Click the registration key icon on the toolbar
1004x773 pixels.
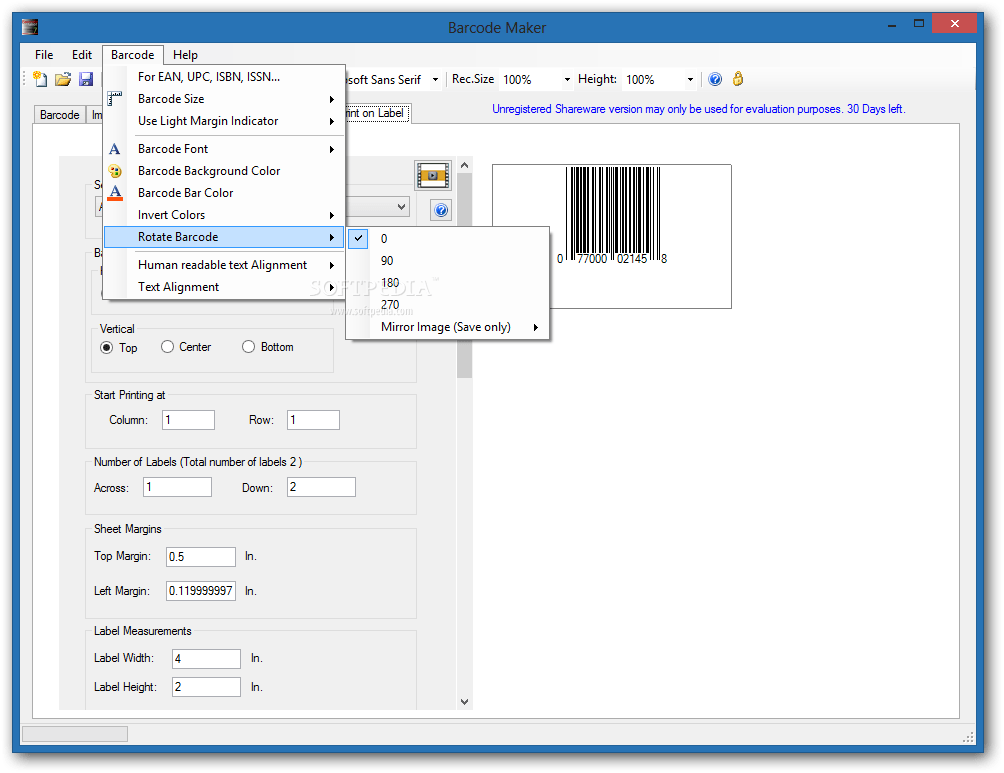pyautogui.click(x=737, y=78)
